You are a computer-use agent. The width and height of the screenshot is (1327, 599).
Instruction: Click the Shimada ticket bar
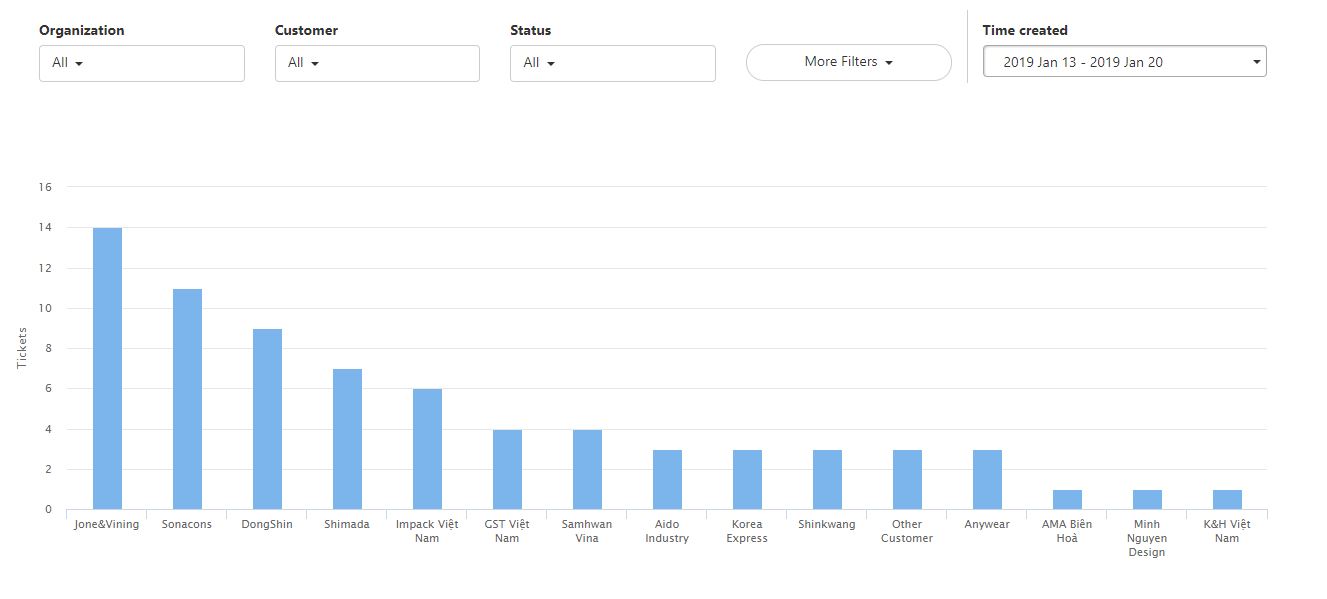(347, 439)
